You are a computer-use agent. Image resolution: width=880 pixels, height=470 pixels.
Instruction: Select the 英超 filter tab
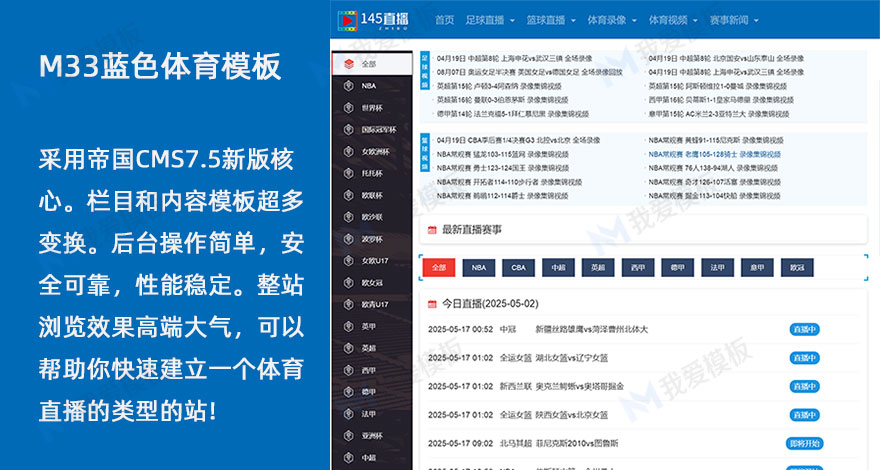(598, 267)
